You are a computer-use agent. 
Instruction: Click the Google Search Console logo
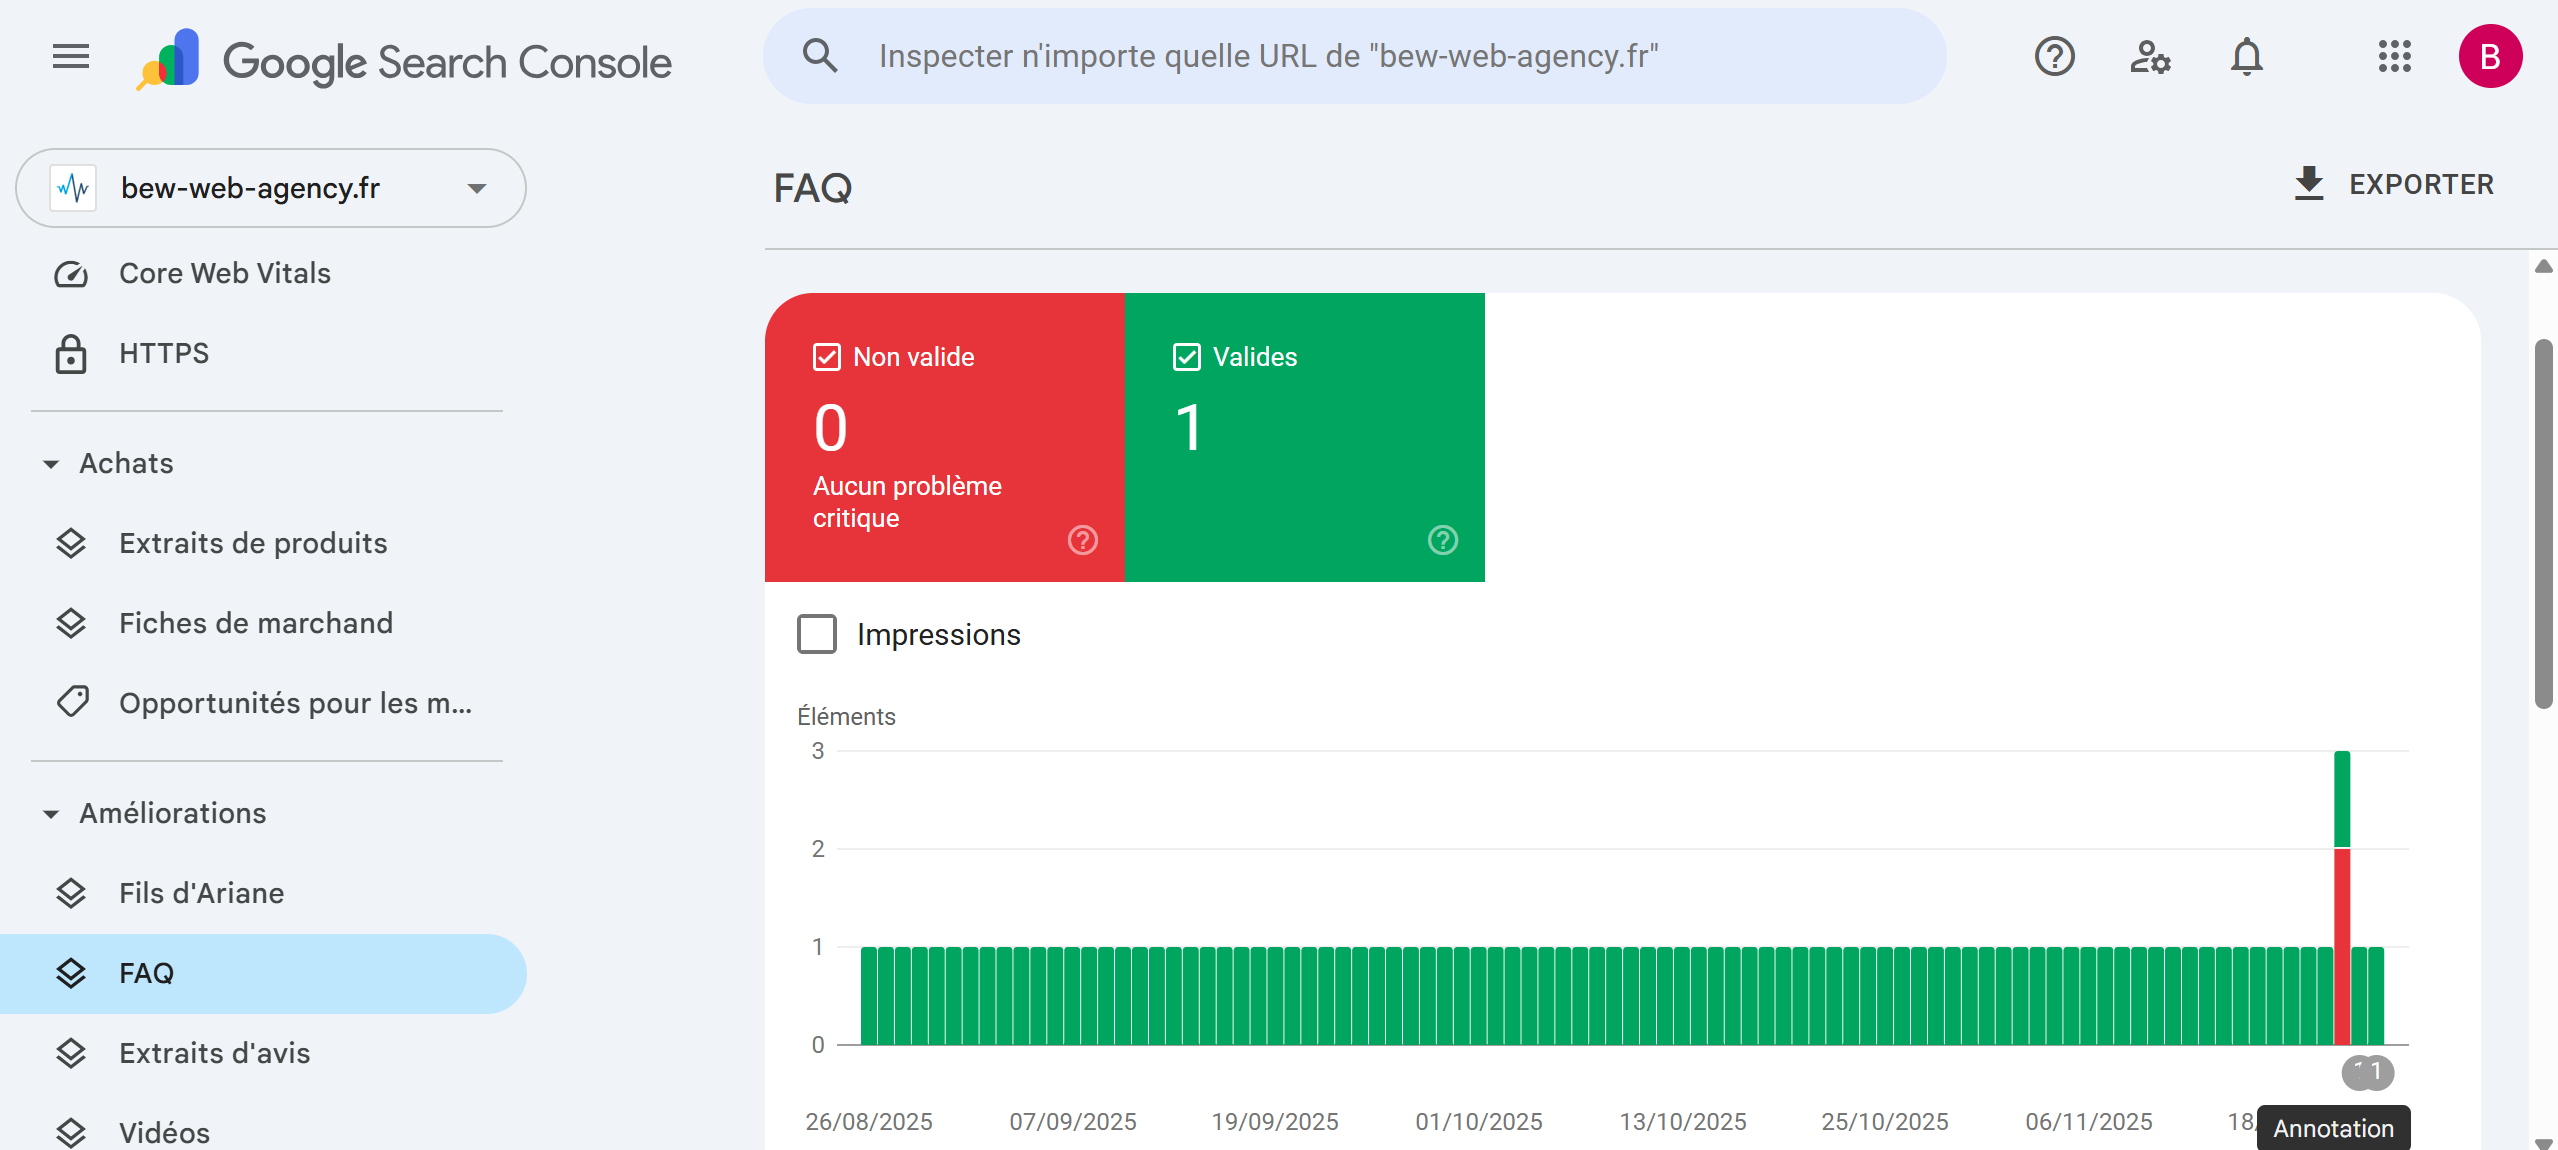coord(404,59)
